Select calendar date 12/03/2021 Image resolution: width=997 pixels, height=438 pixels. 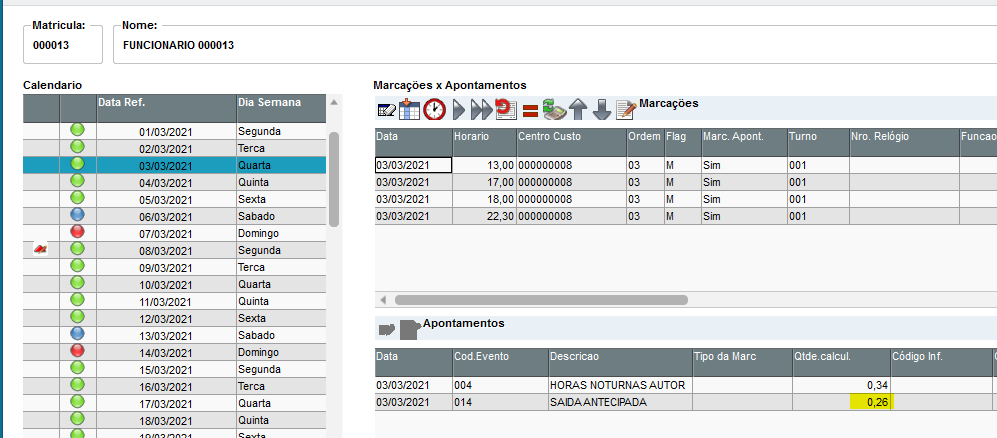[x=165, y=318]
